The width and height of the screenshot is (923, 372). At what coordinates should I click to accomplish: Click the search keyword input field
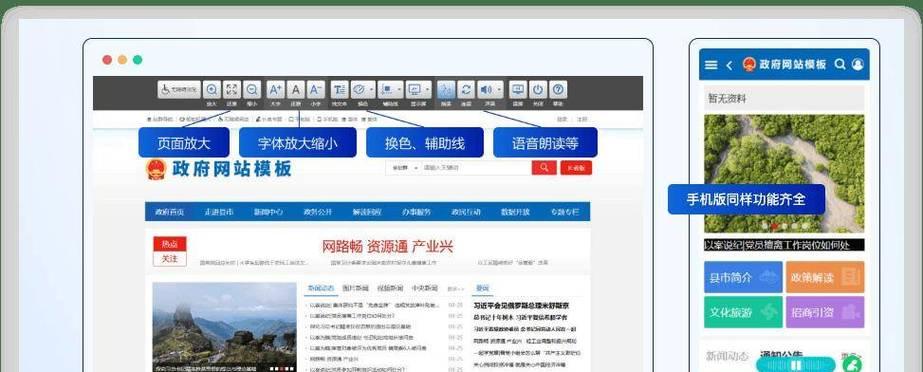tap(476, 168)
